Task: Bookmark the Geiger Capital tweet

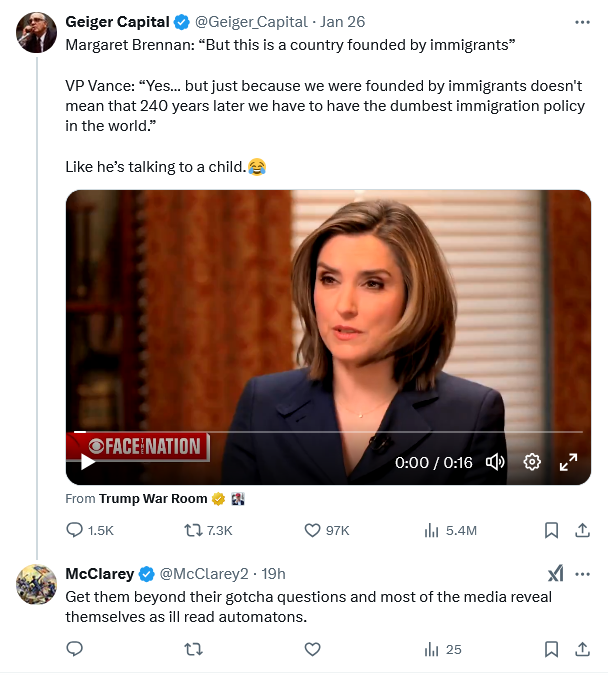Action: tap(551, 530)
